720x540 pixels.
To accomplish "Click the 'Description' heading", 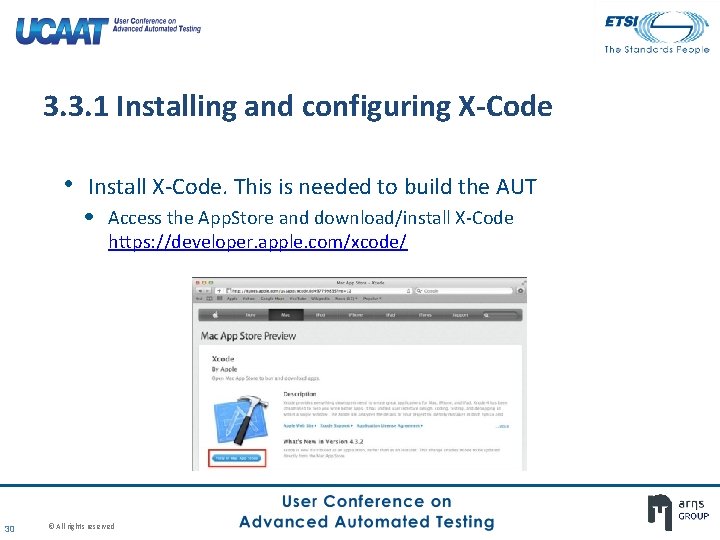I will 300,394.
